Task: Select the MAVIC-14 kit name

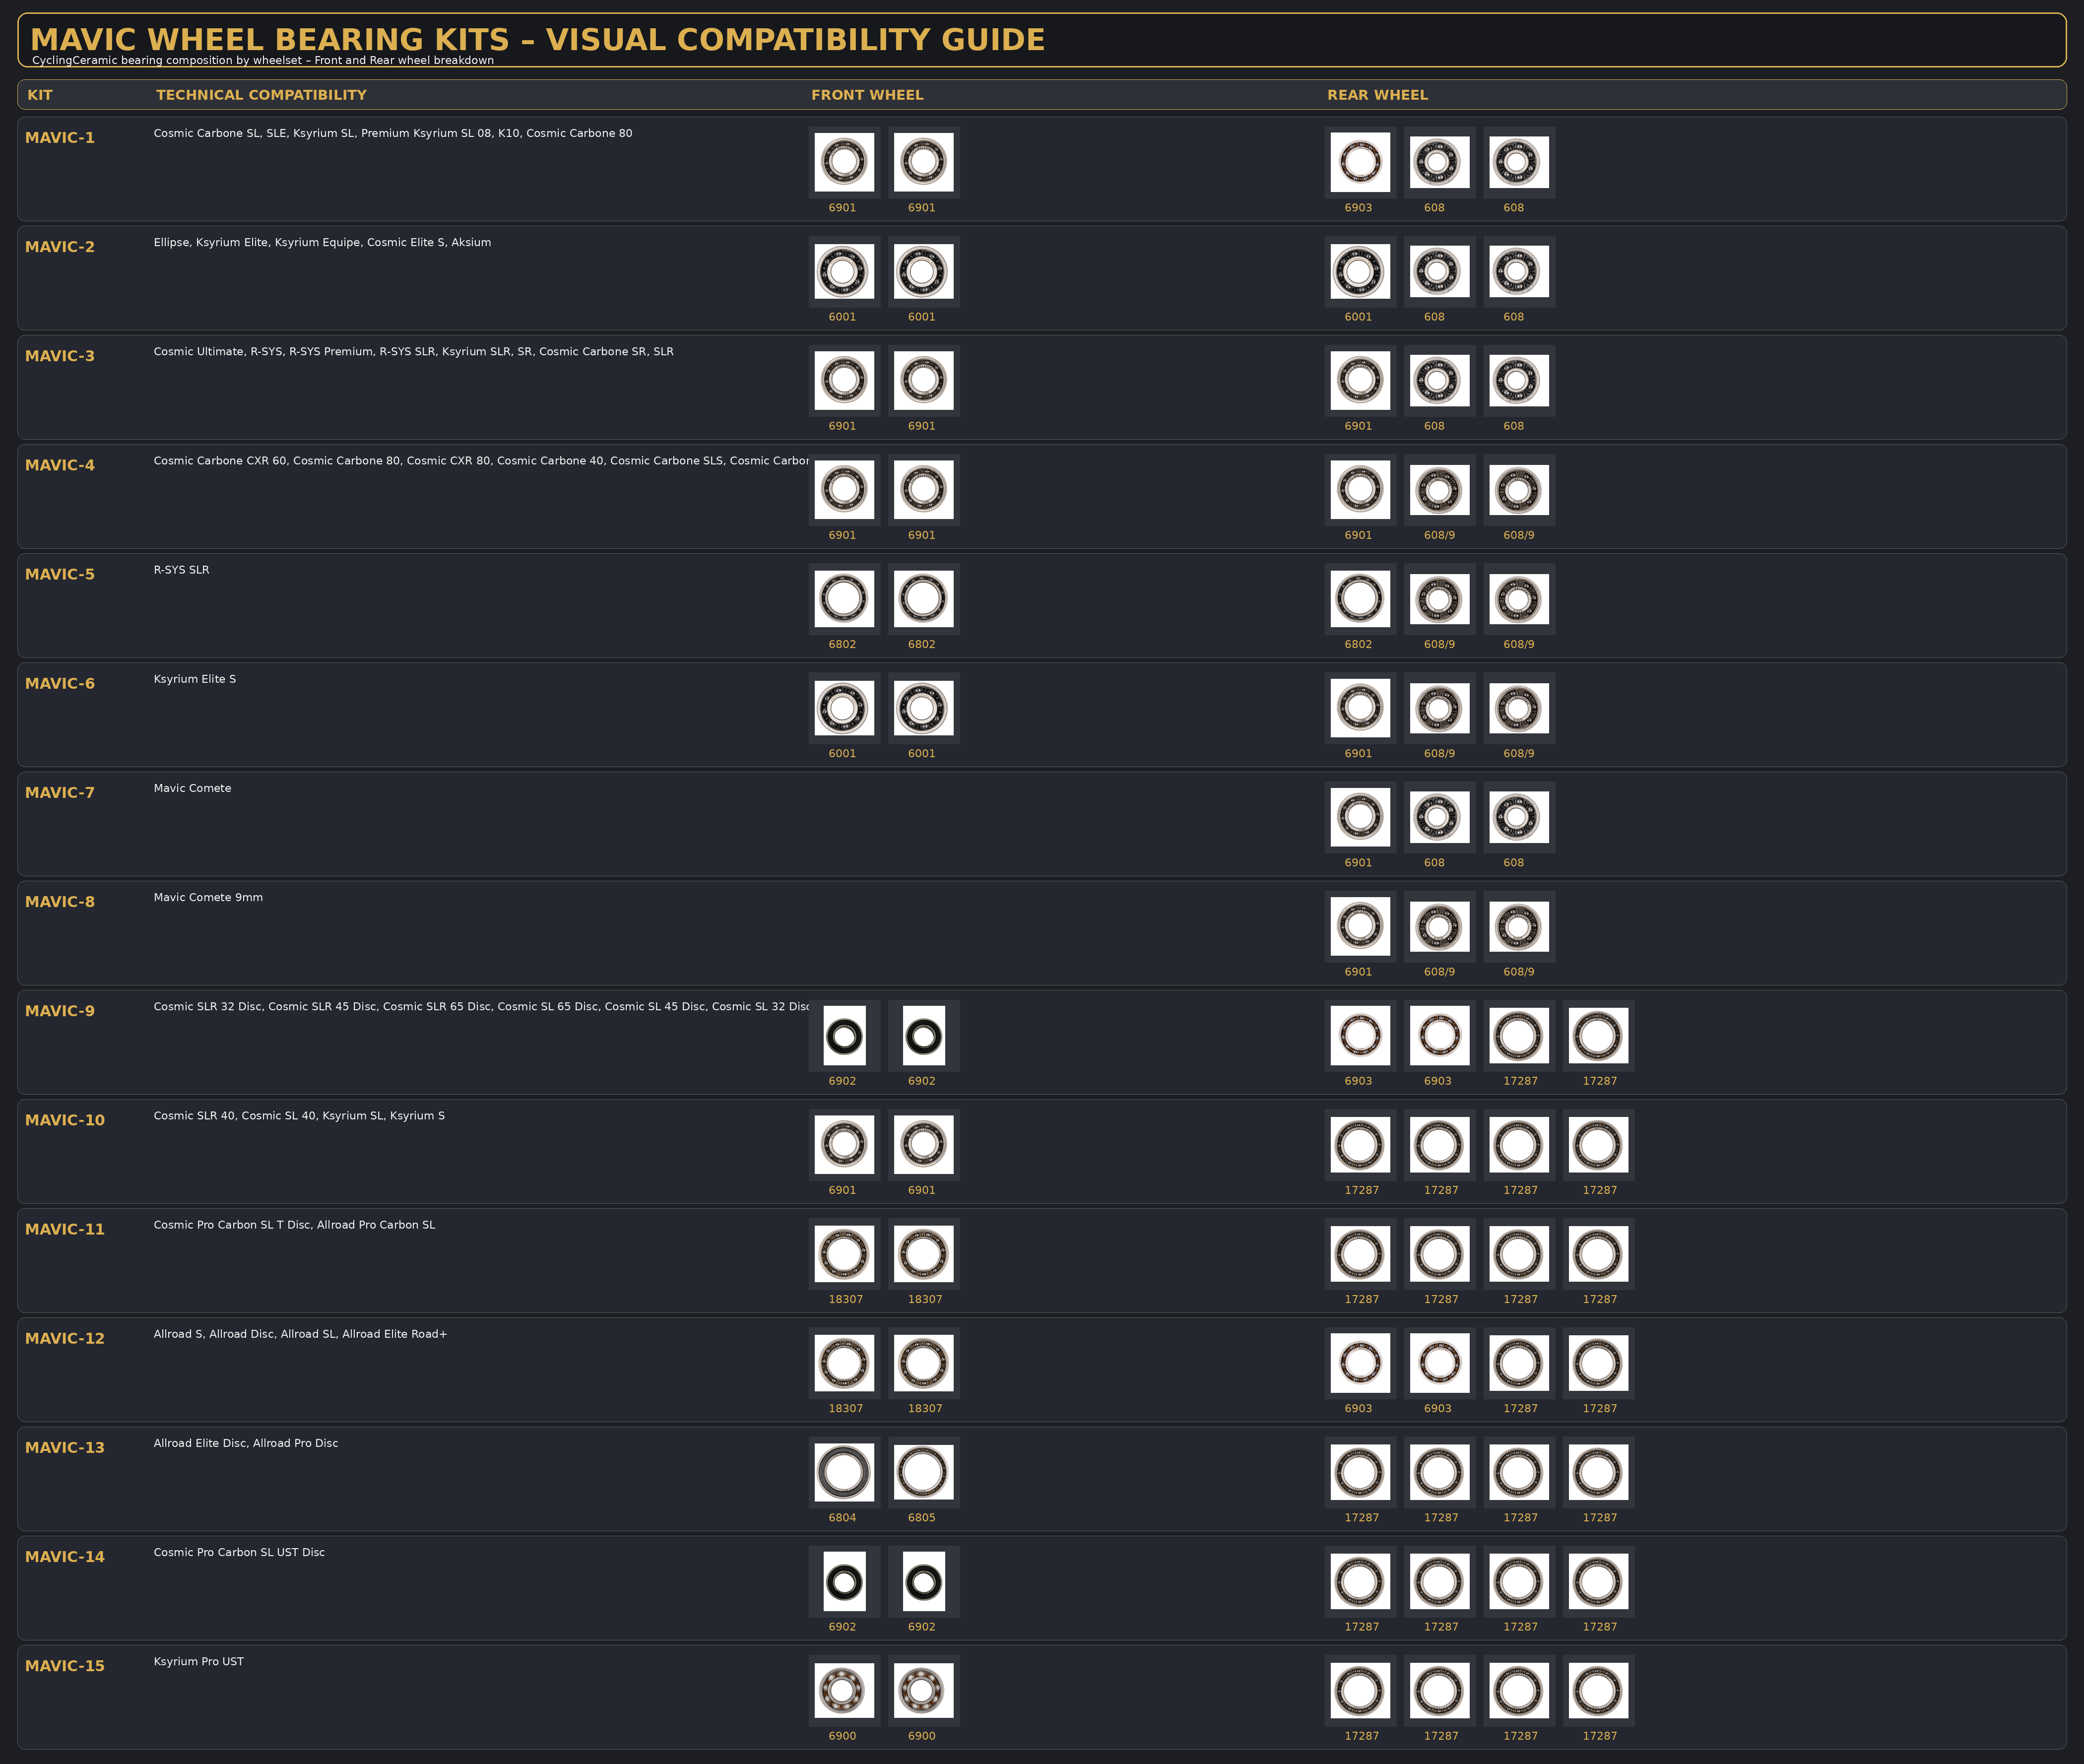Action: coord(65,1557)
